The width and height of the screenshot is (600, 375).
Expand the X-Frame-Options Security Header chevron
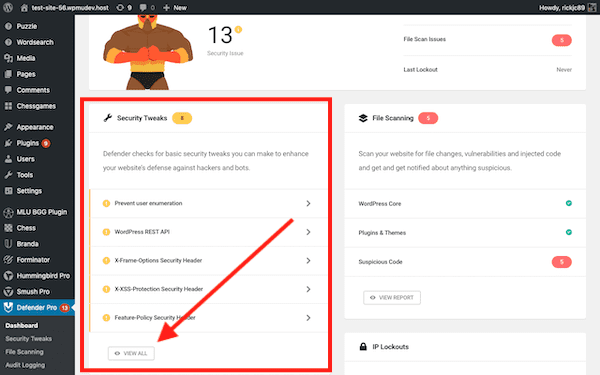[308, 261]
